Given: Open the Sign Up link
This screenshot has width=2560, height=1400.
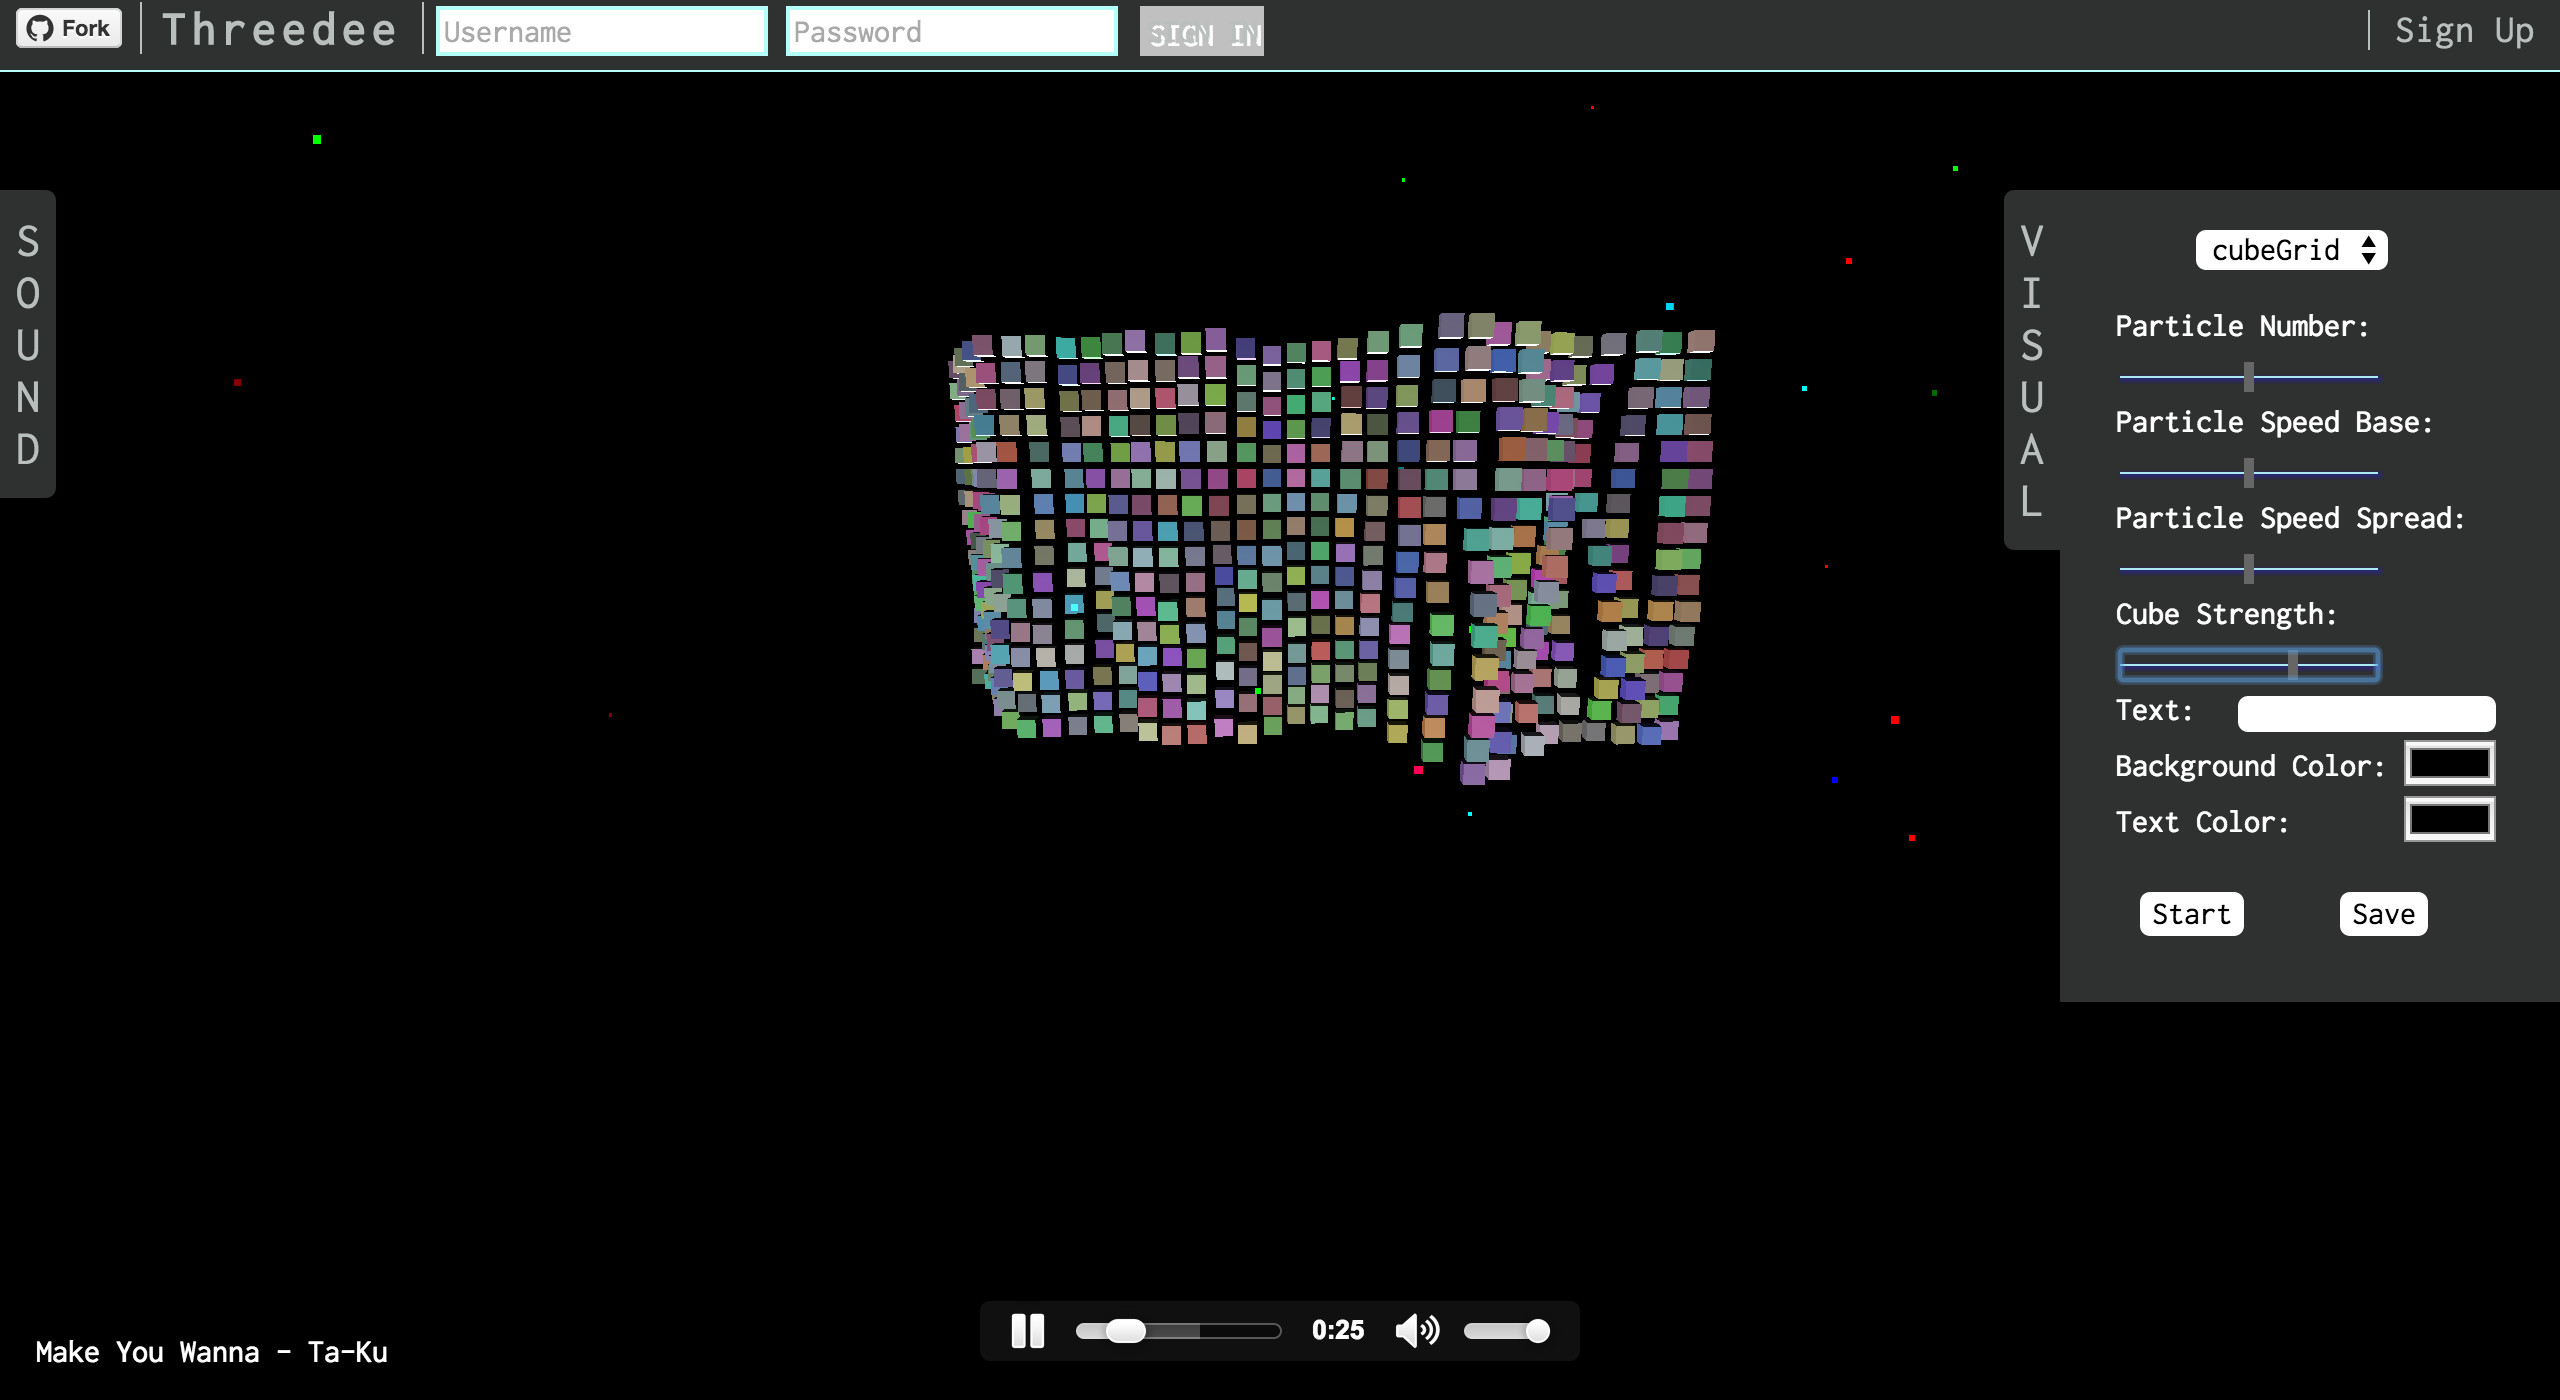Looking at the screenshot, I should 2464,30.
